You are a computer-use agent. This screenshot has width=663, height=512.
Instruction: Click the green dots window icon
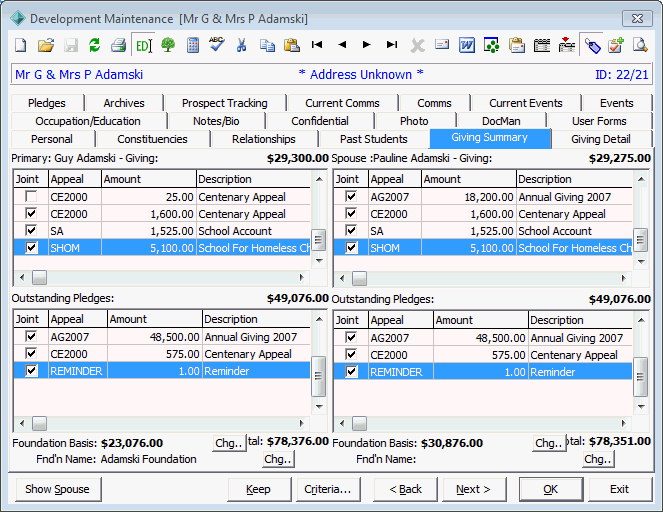491,45
